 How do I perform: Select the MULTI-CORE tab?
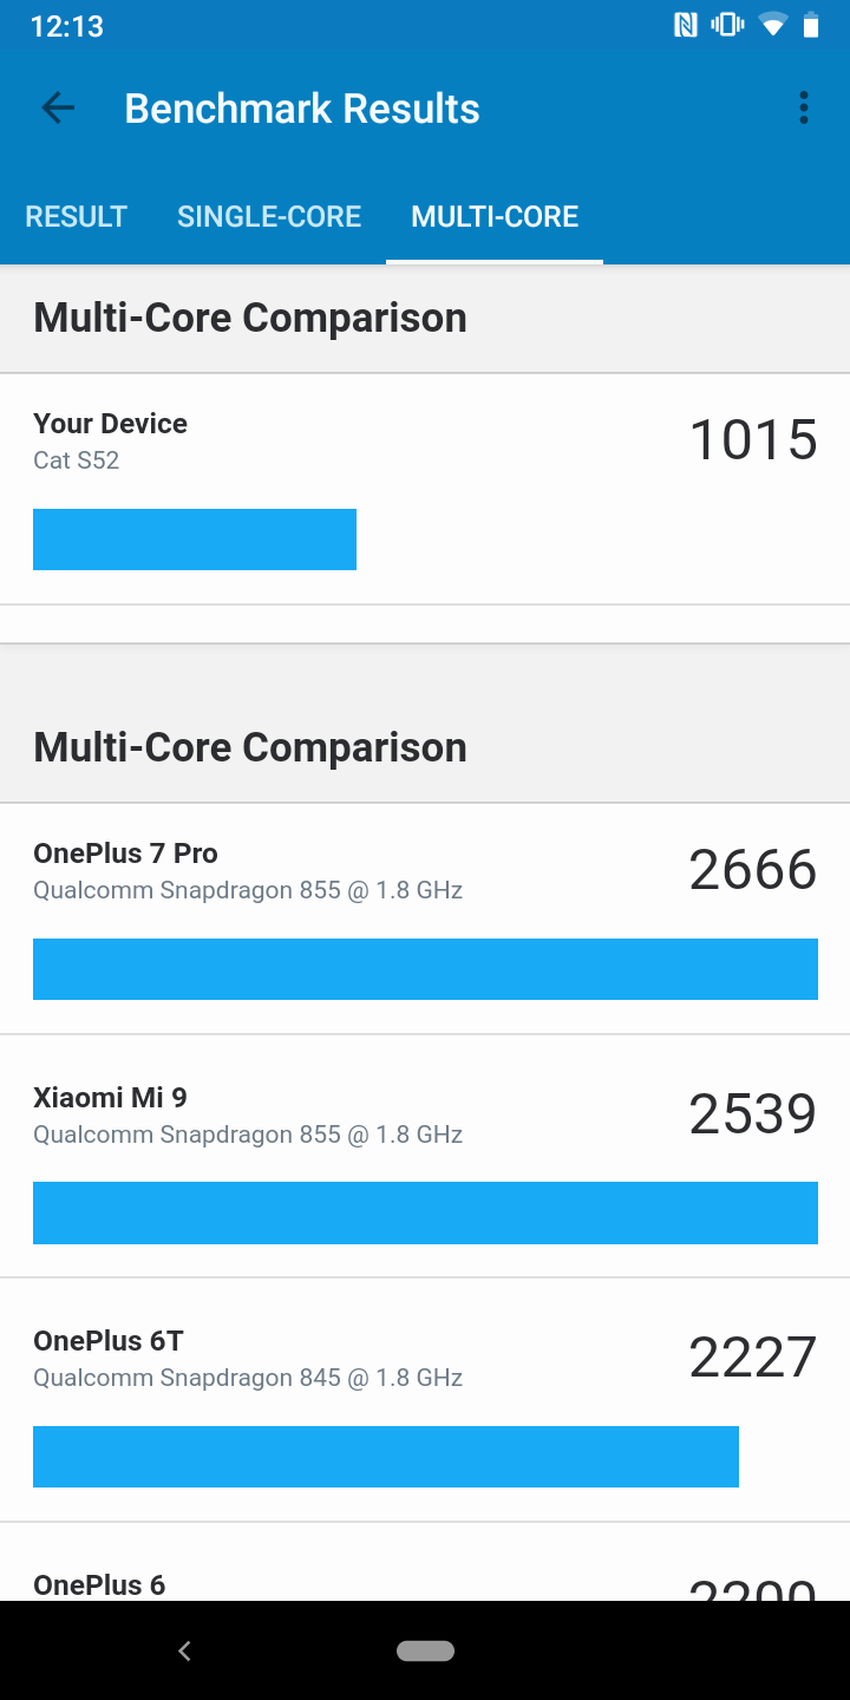(x=494, y=216)
